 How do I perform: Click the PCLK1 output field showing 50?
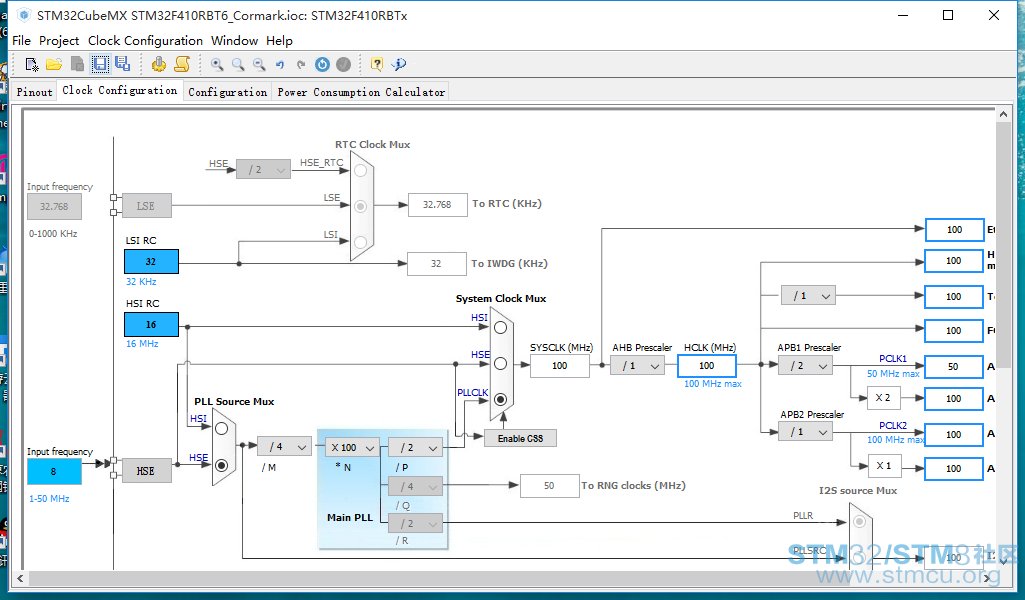954,367
